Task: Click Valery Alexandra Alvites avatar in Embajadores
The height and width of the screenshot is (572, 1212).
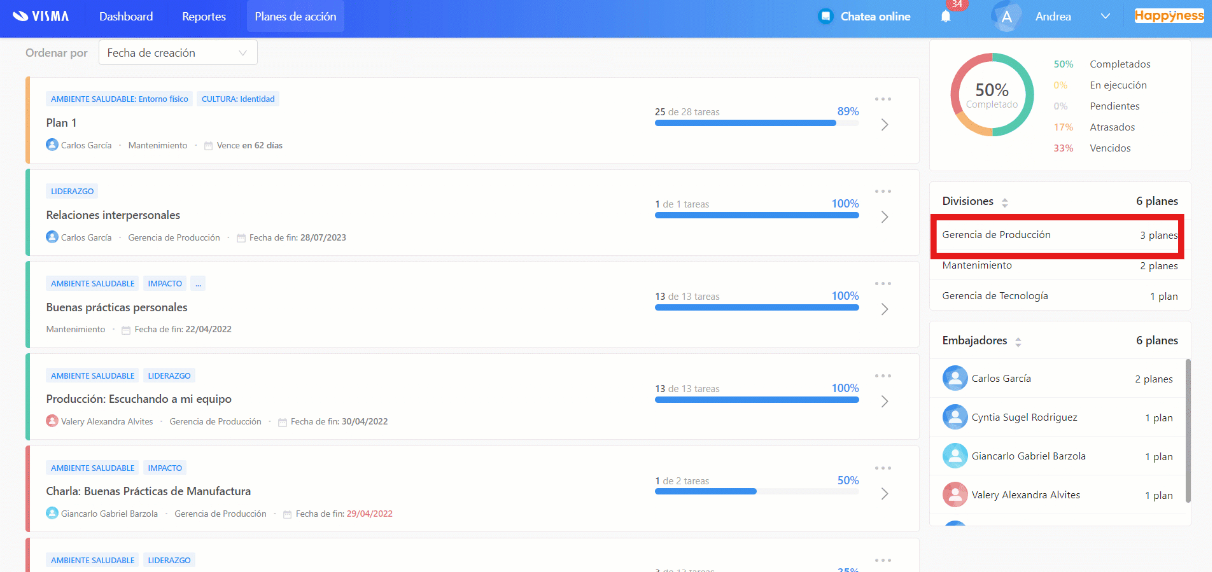Action: point(955,495)
